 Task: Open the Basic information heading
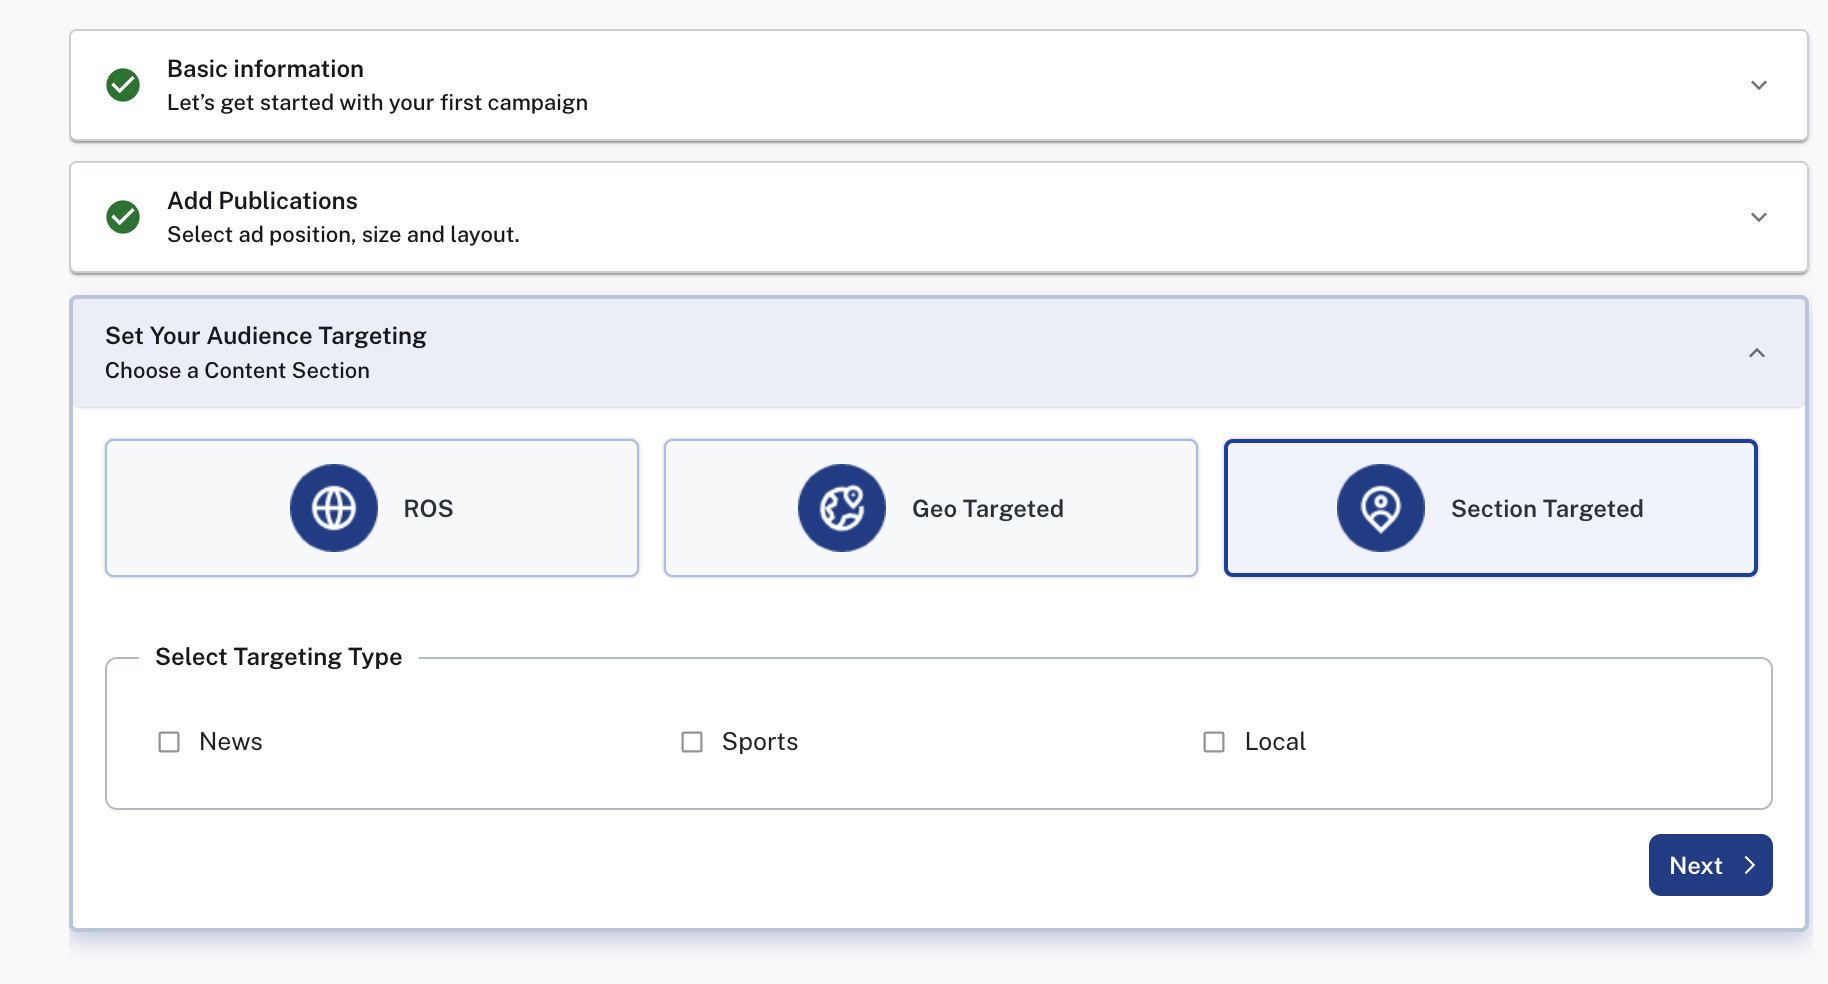coord(265,69)
